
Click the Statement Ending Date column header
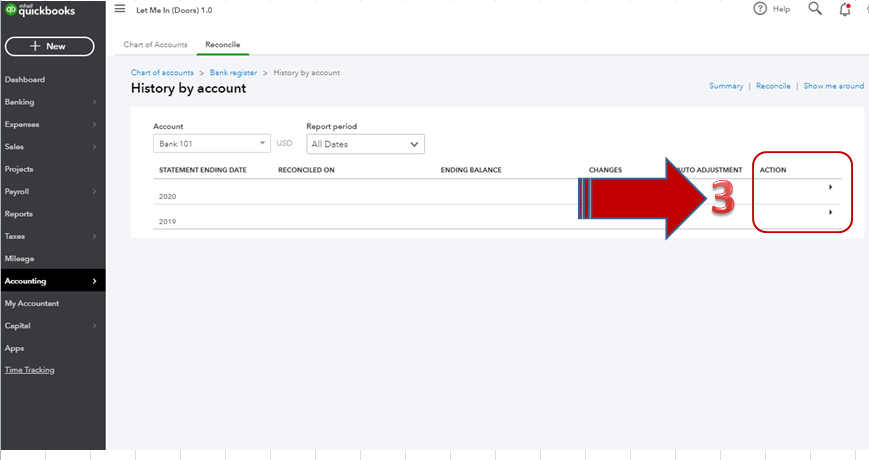pyautogui.click(x=203, y=170)
